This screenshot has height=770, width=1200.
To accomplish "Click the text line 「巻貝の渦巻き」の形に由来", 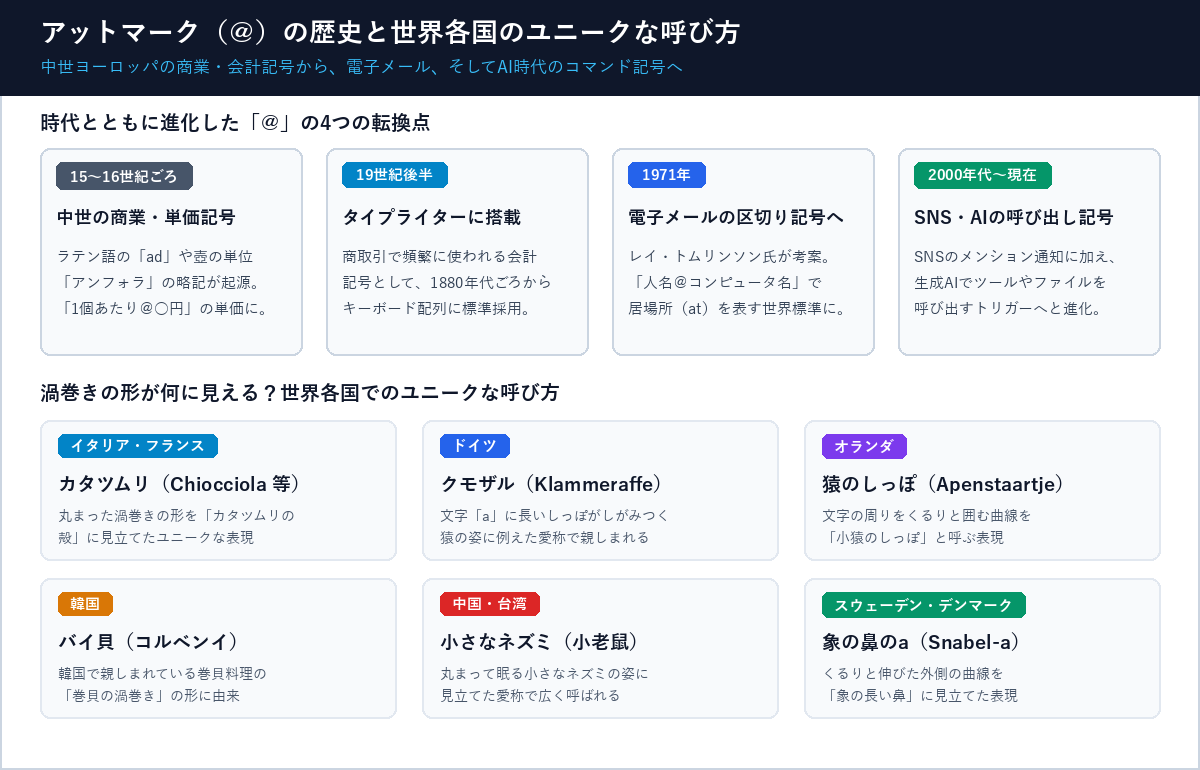I will point(149,696).
